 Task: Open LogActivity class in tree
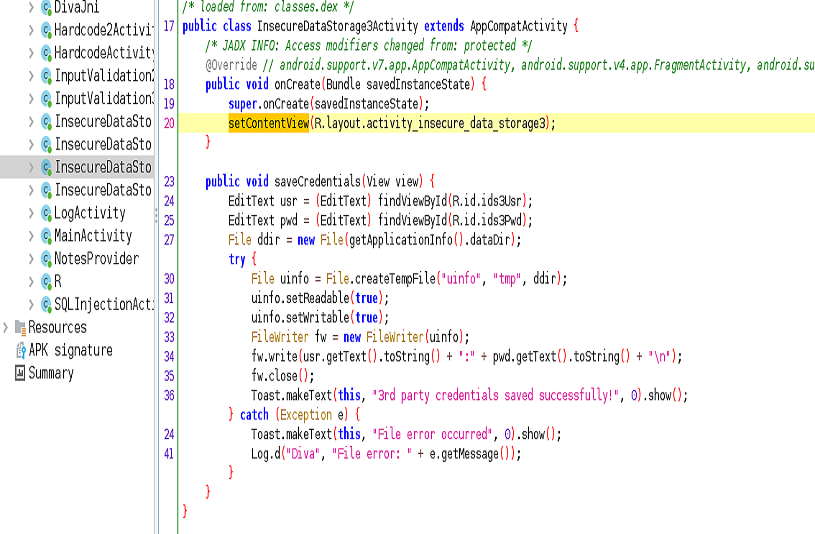pyautogui.click(x=90, y=213)
